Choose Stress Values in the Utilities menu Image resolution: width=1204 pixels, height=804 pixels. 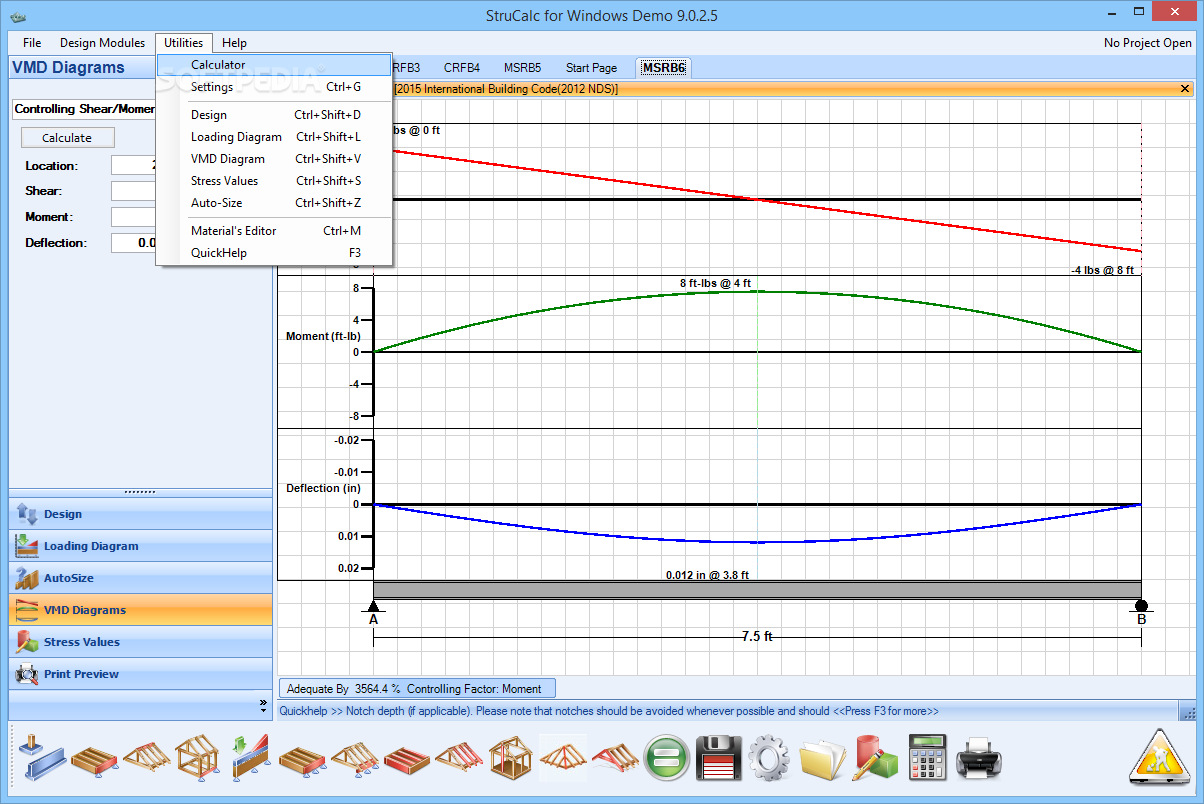tap(274, 181)
